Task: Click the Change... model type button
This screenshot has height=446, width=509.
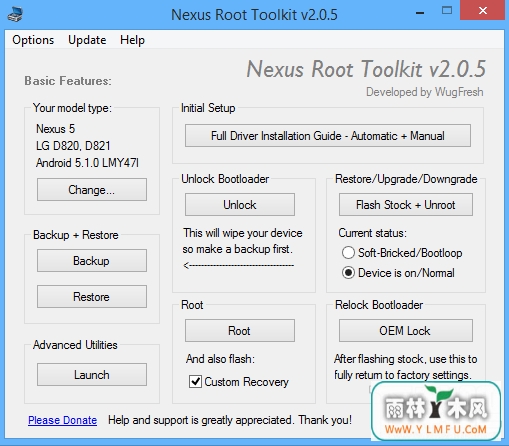Action: tap(92, 189)
